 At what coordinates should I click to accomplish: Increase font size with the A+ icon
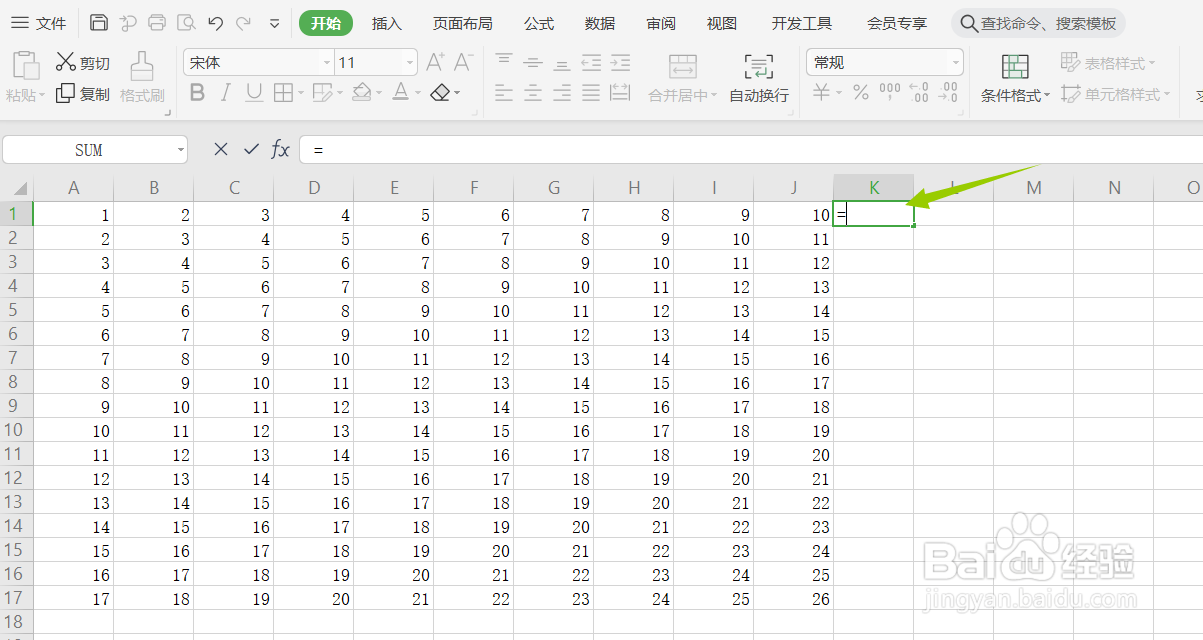point(434,60)
